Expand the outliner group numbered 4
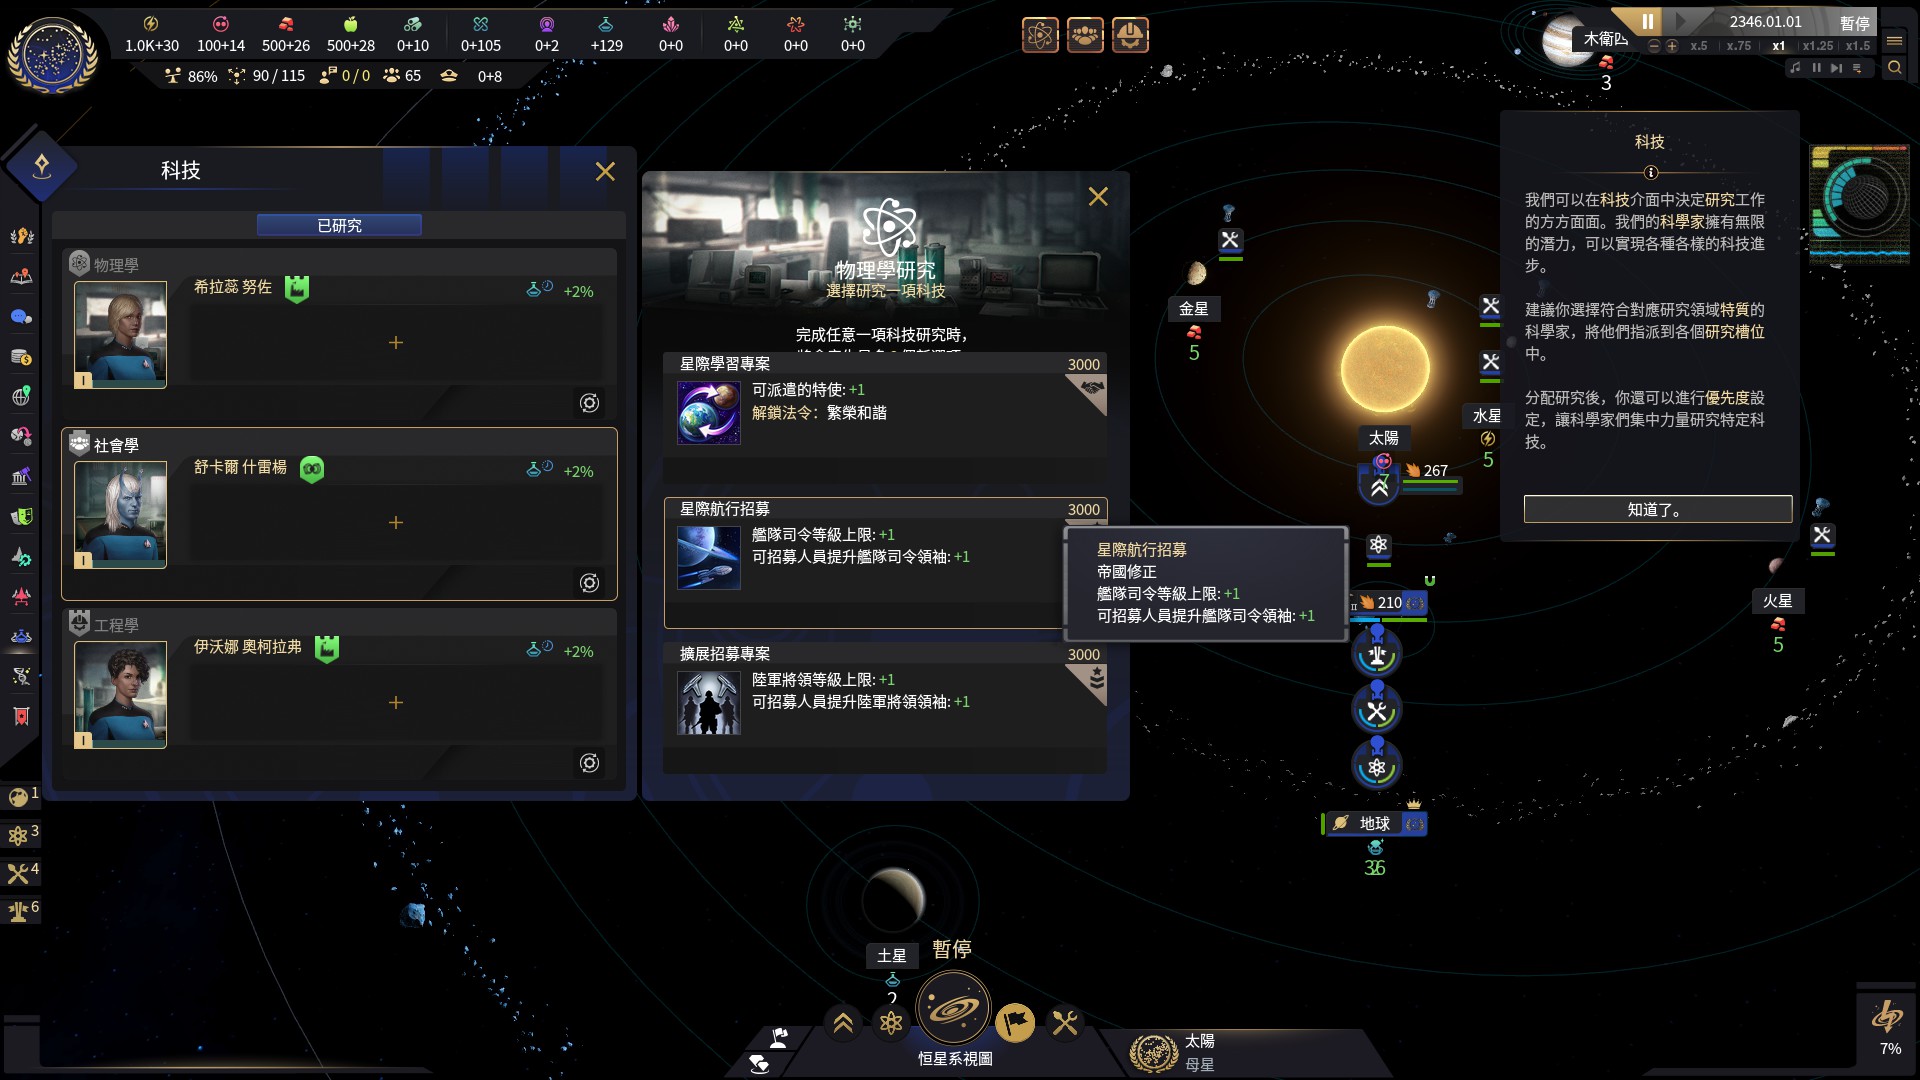This screenshot has height=1080, width=1920. click(x=21, y=872)
